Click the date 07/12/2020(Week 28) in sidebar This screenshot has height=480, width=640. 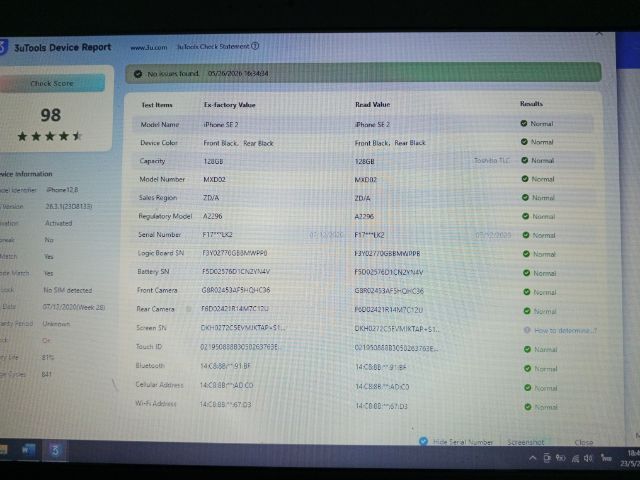click(73, 307)
